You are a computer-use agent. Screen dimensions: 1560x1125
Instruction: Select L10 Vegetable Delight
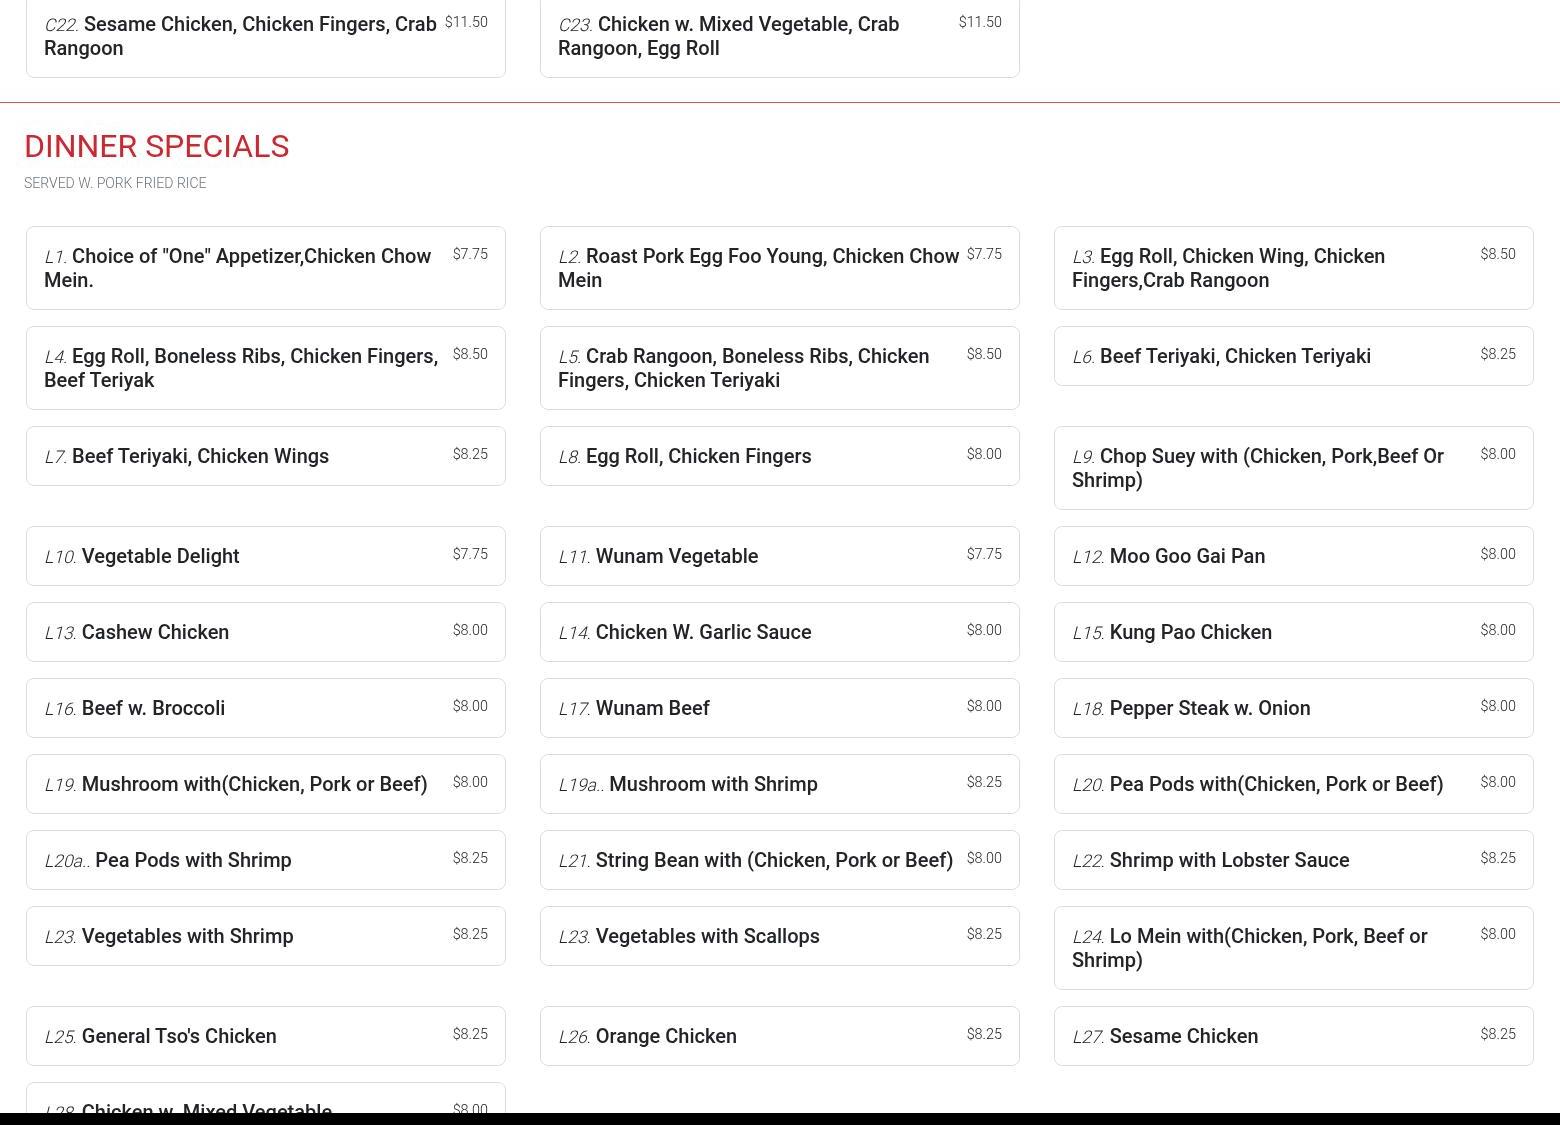click(x=266, y=556)
